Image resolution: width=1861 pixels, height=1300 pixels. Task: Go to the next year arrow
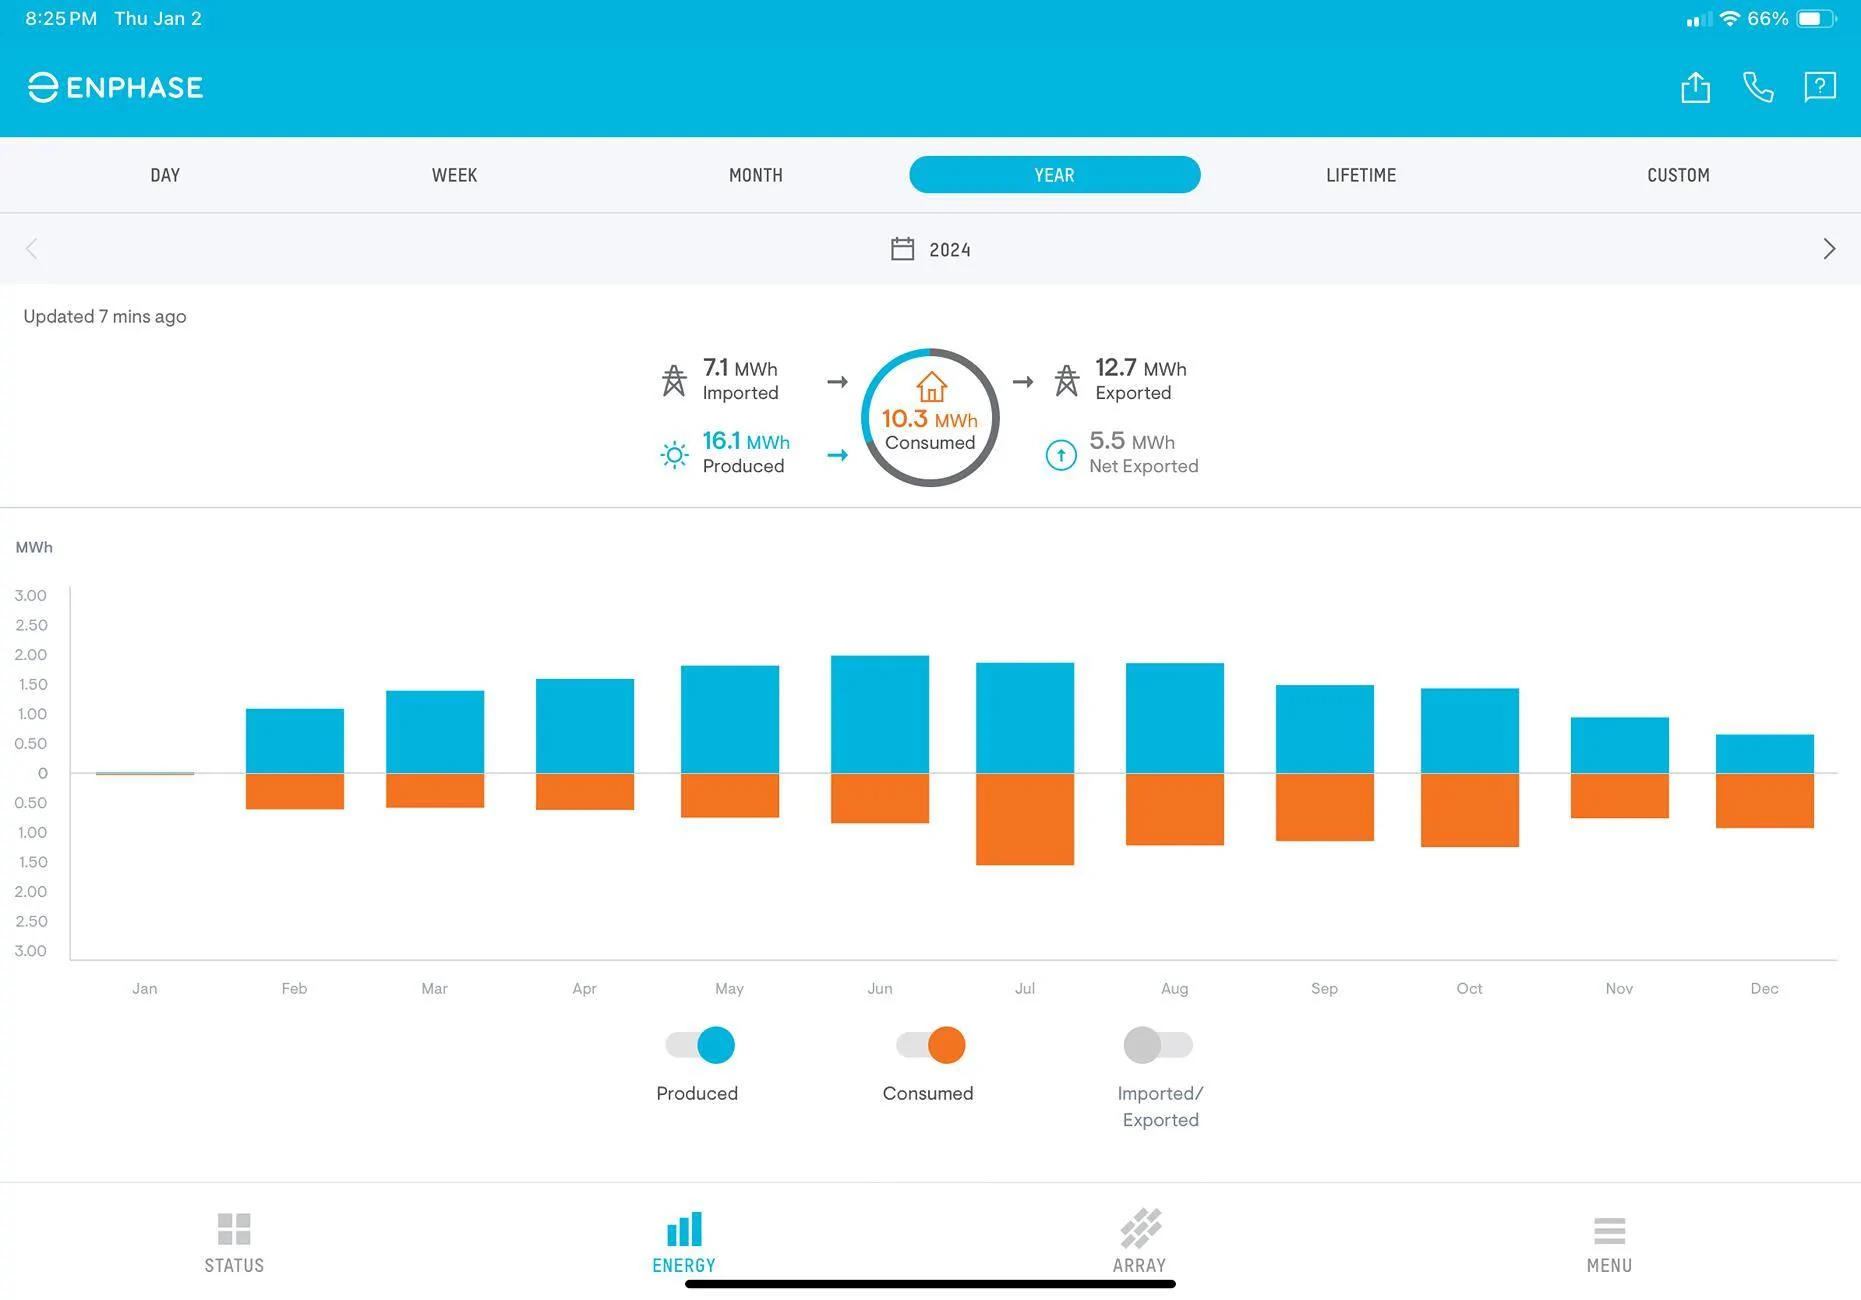[1828, 249]
